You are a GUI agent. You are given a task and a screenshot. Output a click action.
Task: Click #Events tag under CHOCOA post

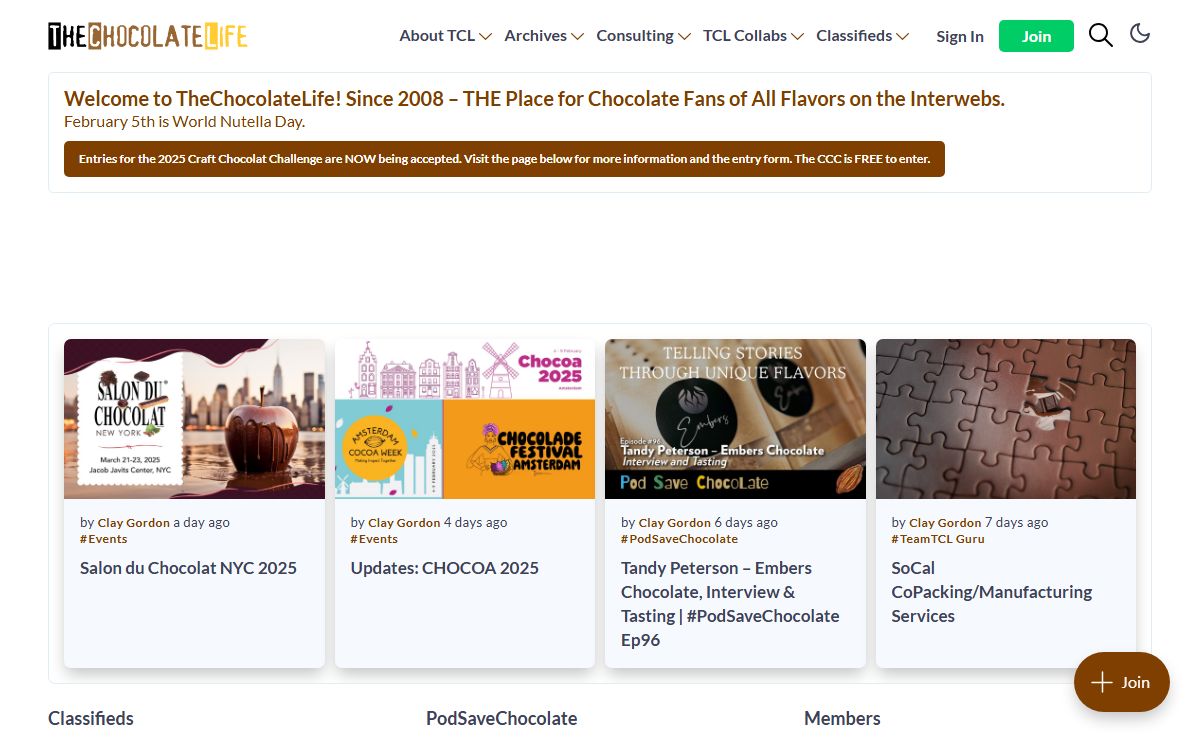pyautogui.click(x=374, y=539)
